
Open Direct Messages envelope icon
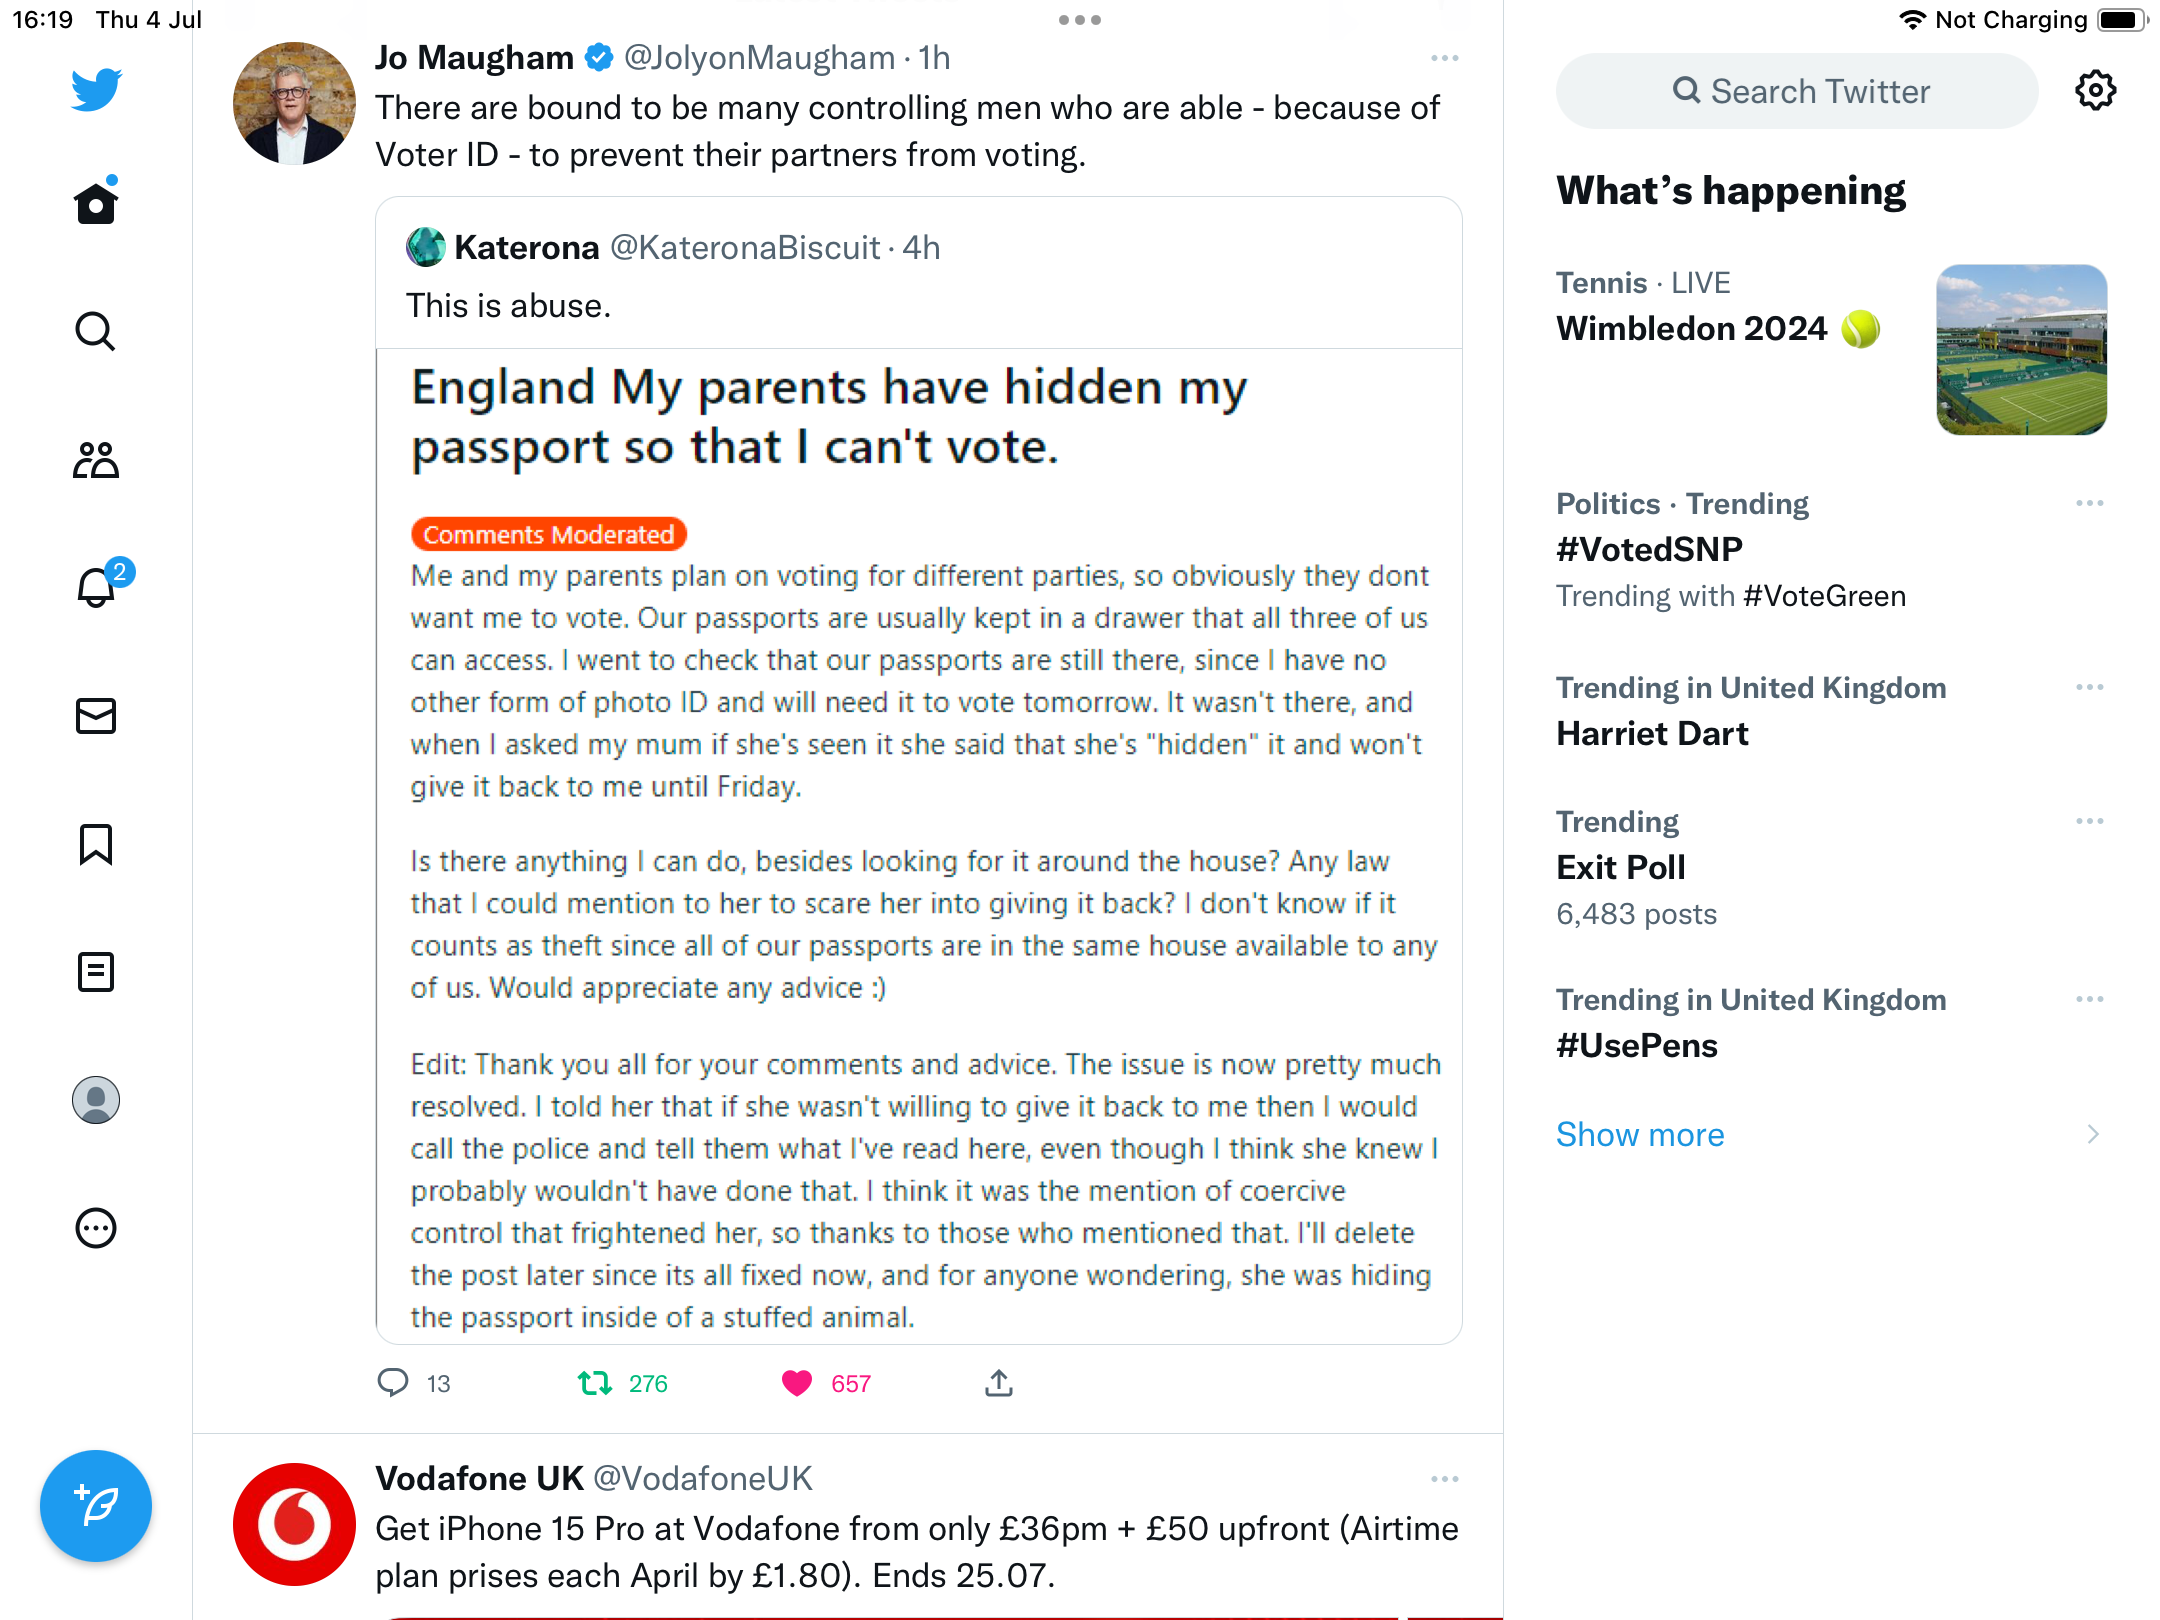pyautogui.click(x=96, y=716)
